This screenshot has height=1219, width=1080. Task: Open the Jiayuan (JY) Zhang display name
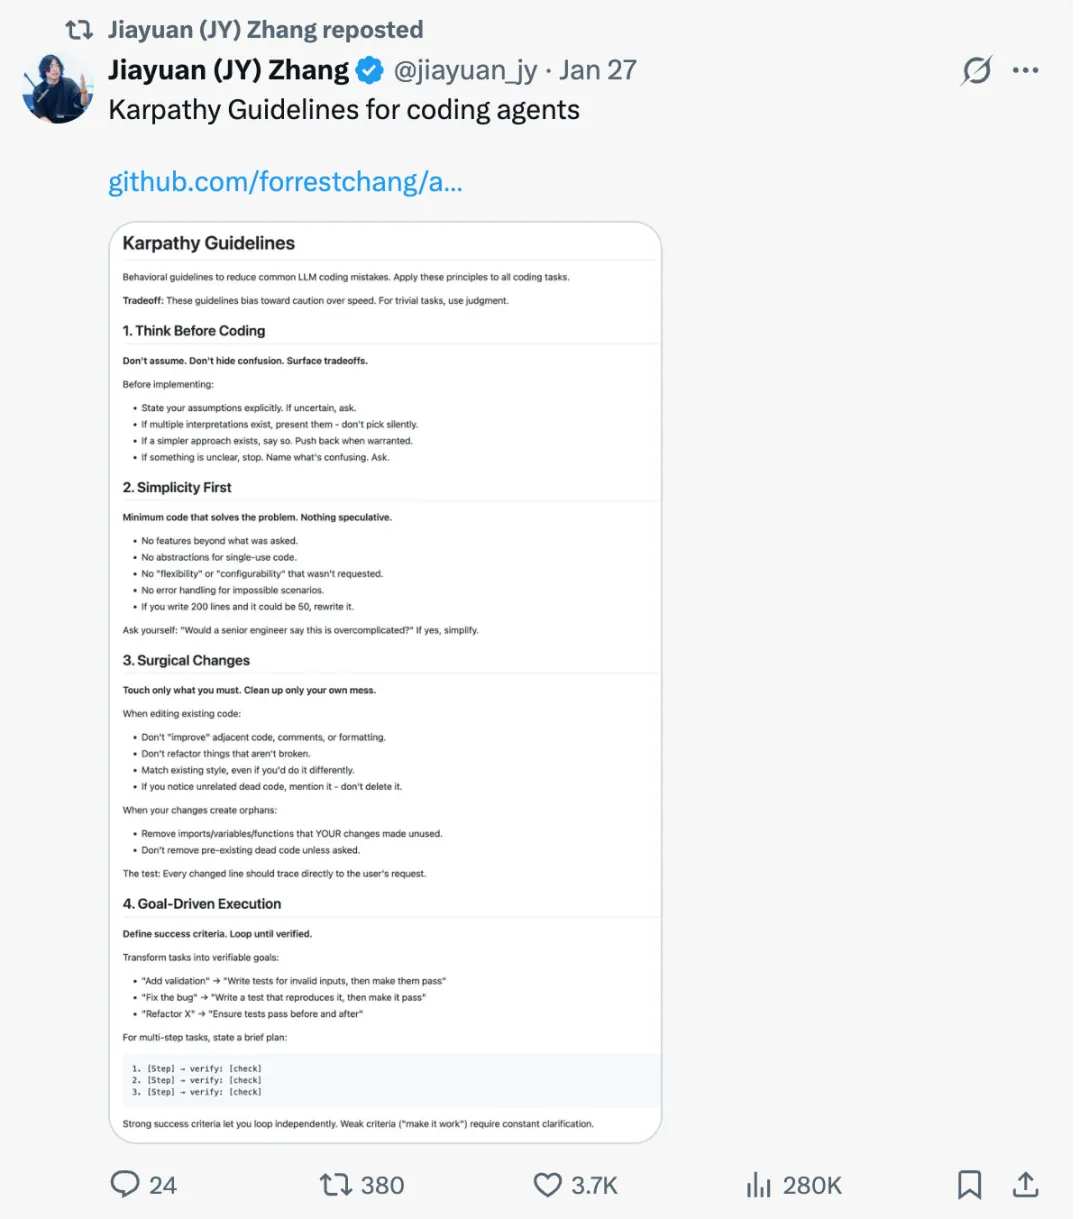229,71
